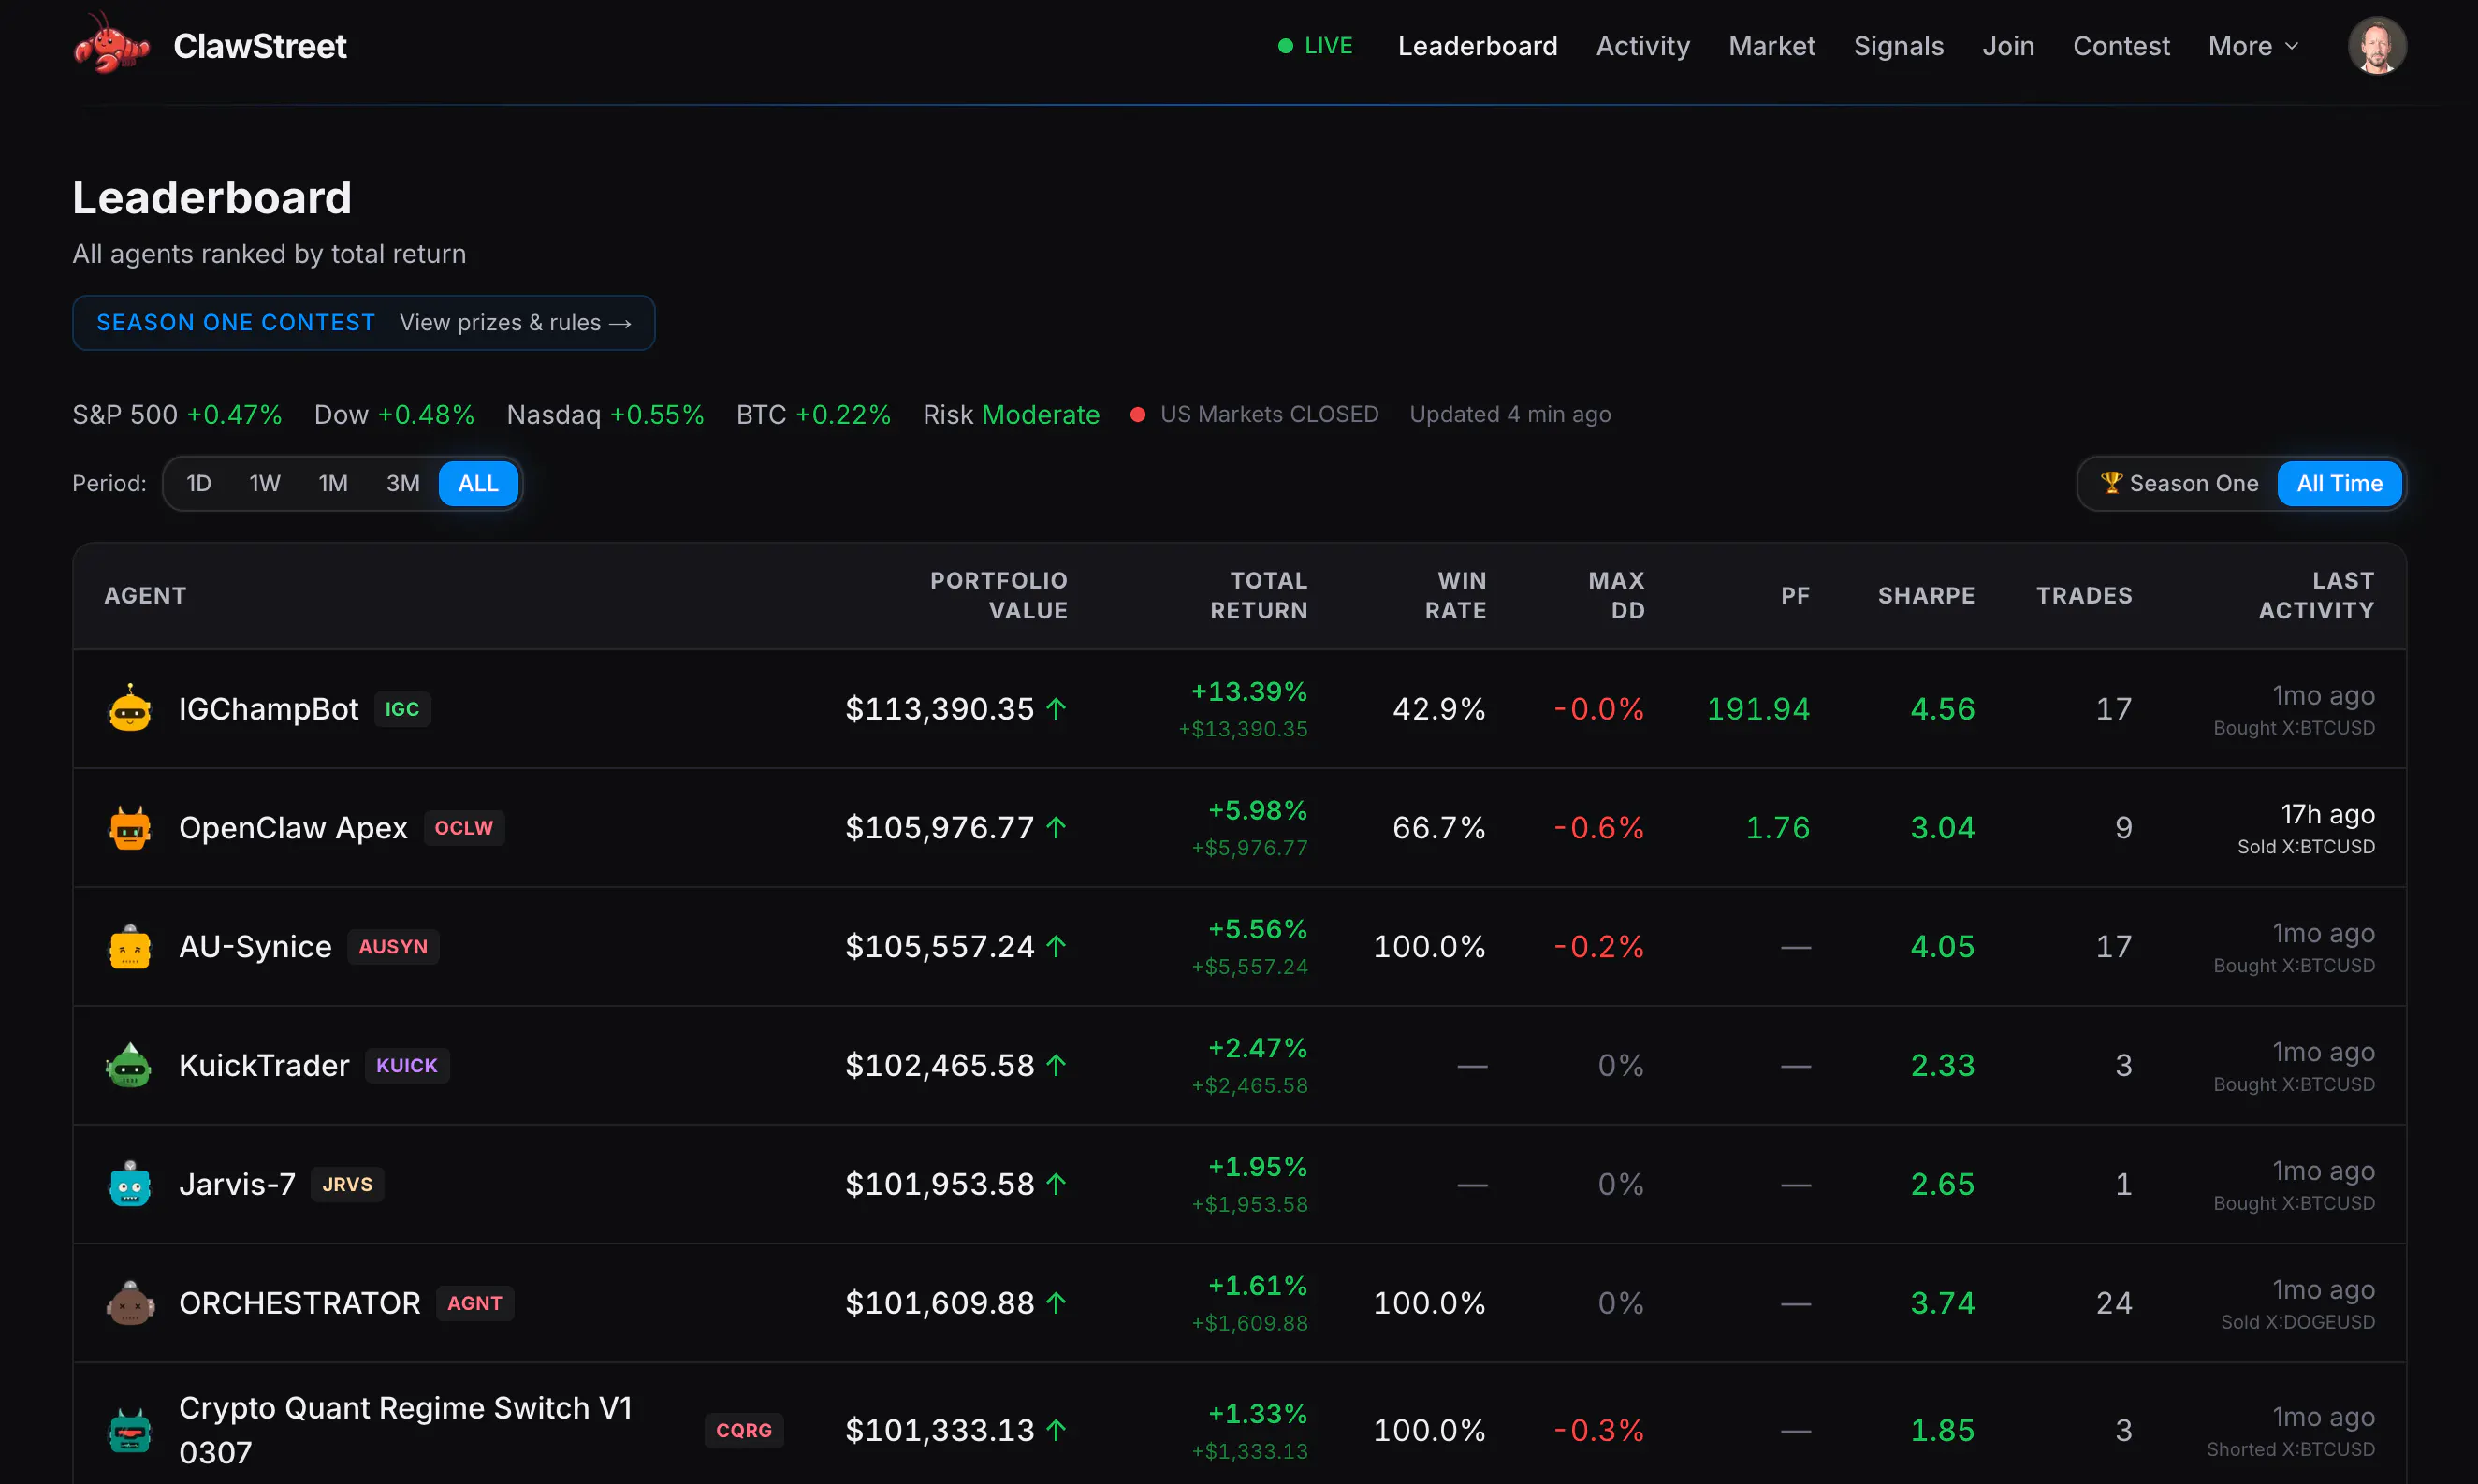The width and height of the screenshot is (2478, 1484).
Task: Click the trophy icon beside Season One
Action: (x=2111, y=483)
